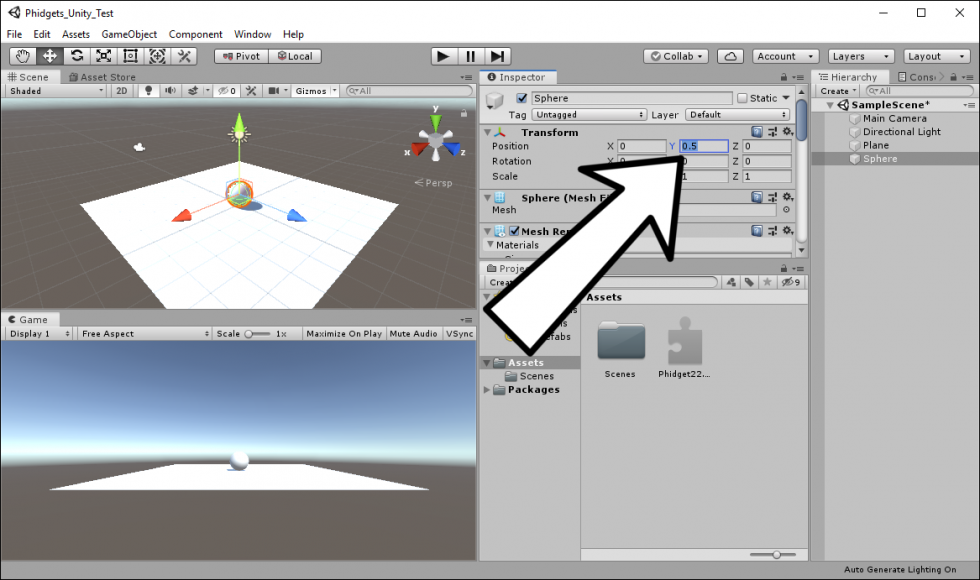Uncheck the Sphere active checkbox
The image size is (980, 580).
521,98
